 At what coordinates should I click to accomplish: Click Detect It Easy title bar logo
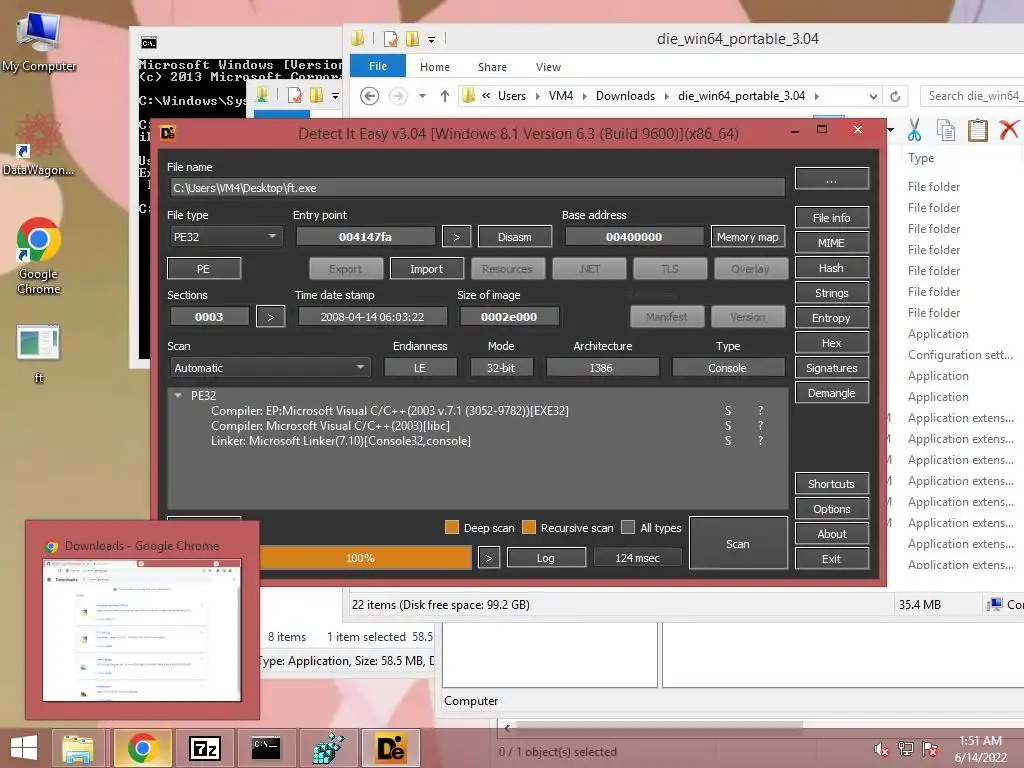(168, 133)
